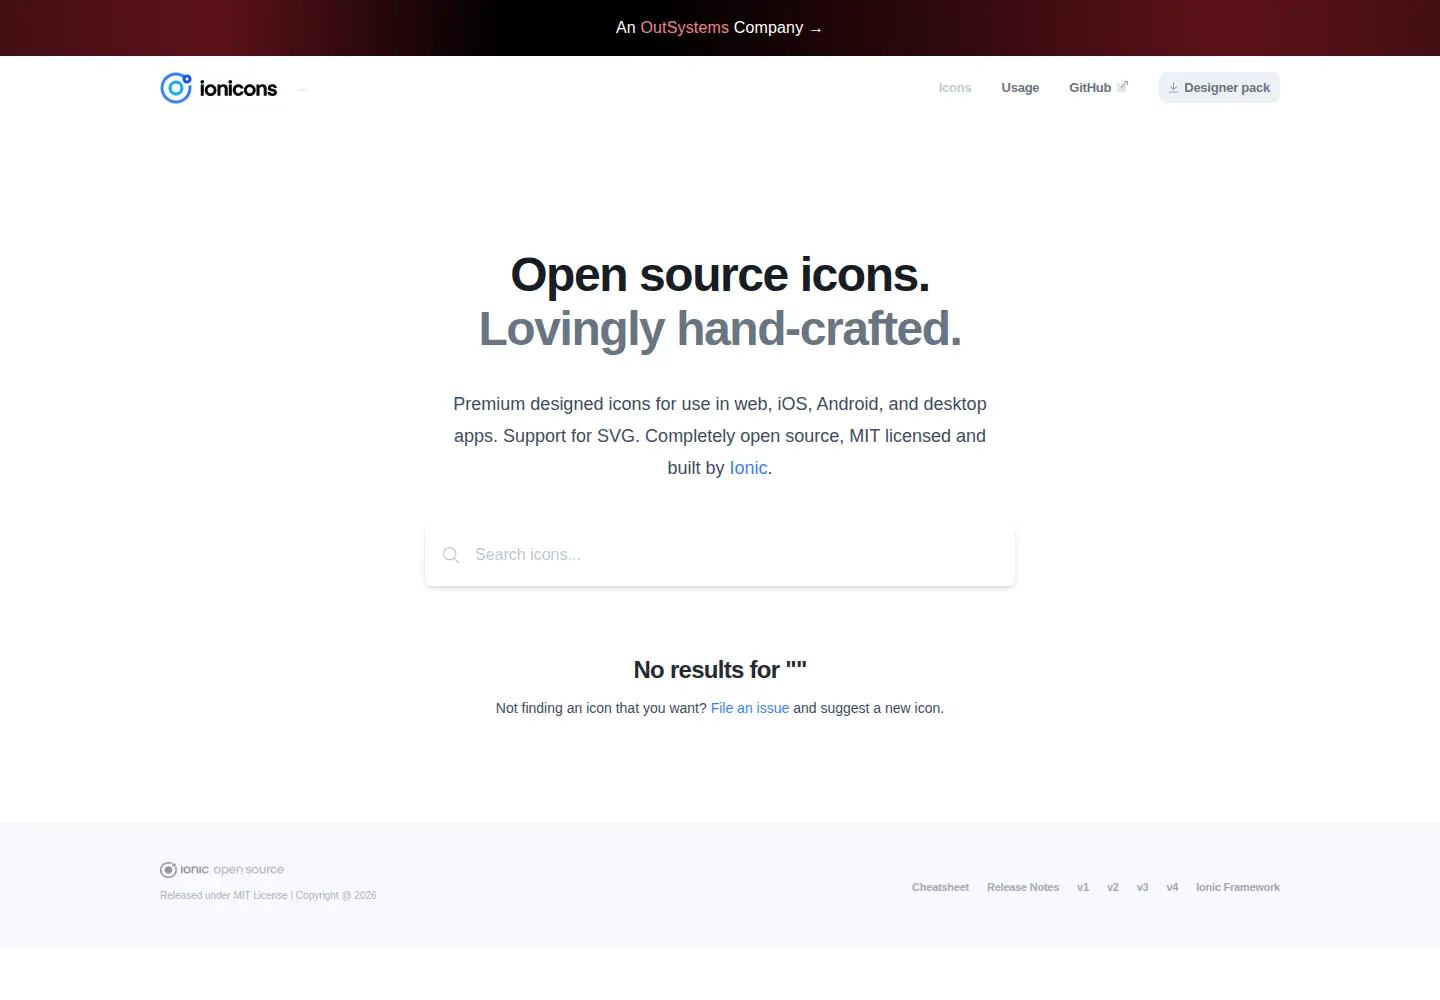Click the "Released under MIT License" text

click(x=224, y=896)
